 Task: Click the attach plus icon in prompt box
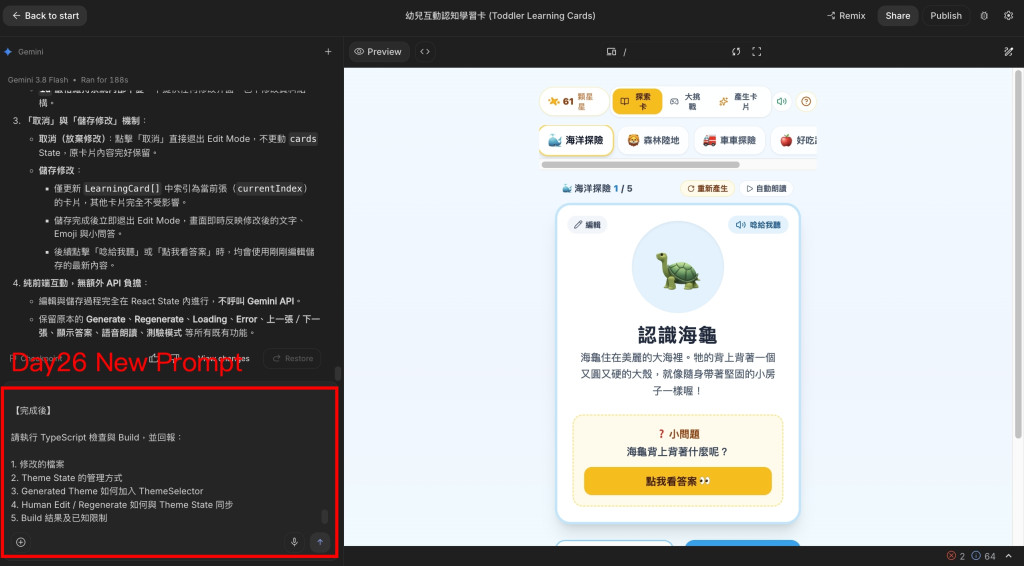point(21,542)
